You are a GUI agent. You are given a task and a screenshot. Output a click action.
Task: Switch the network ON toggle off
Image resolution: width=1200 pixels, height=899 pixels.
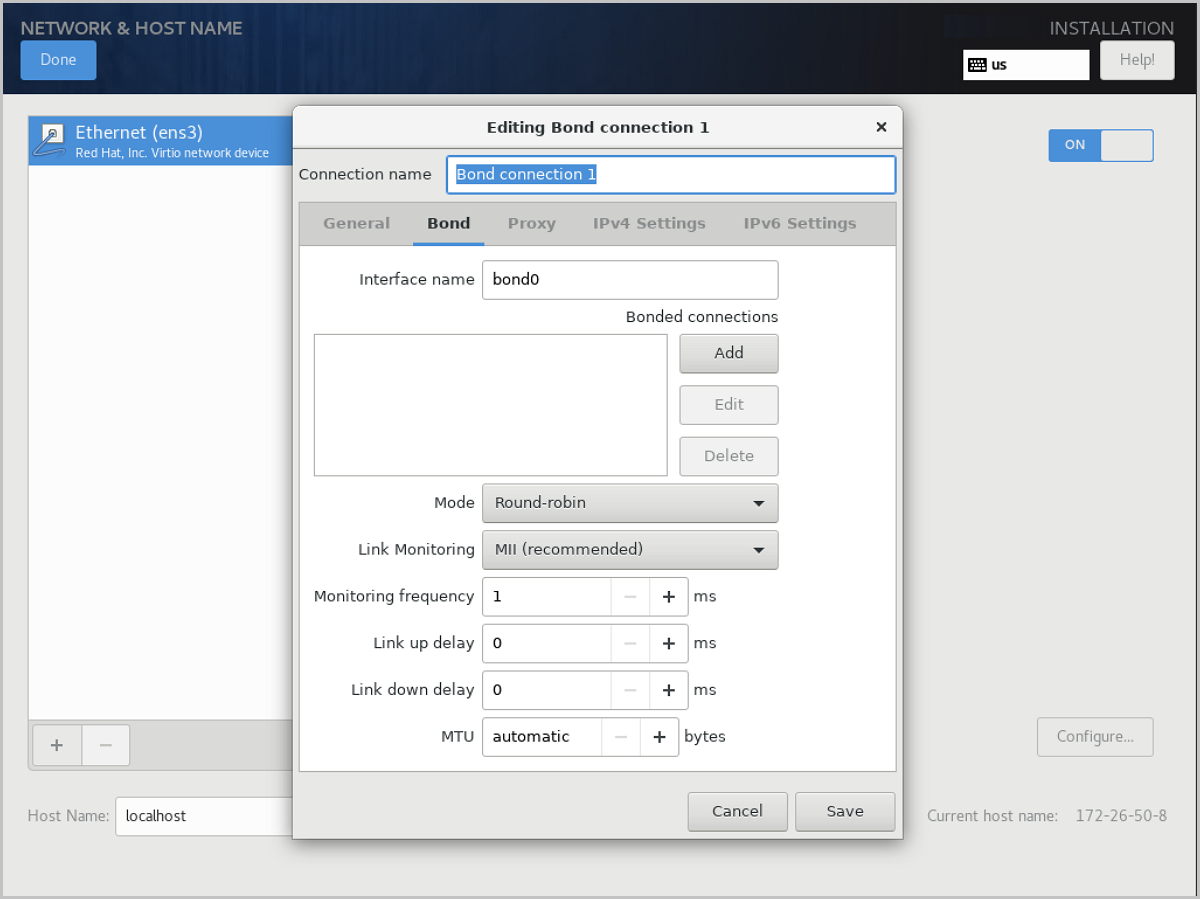pos(1100,145)
